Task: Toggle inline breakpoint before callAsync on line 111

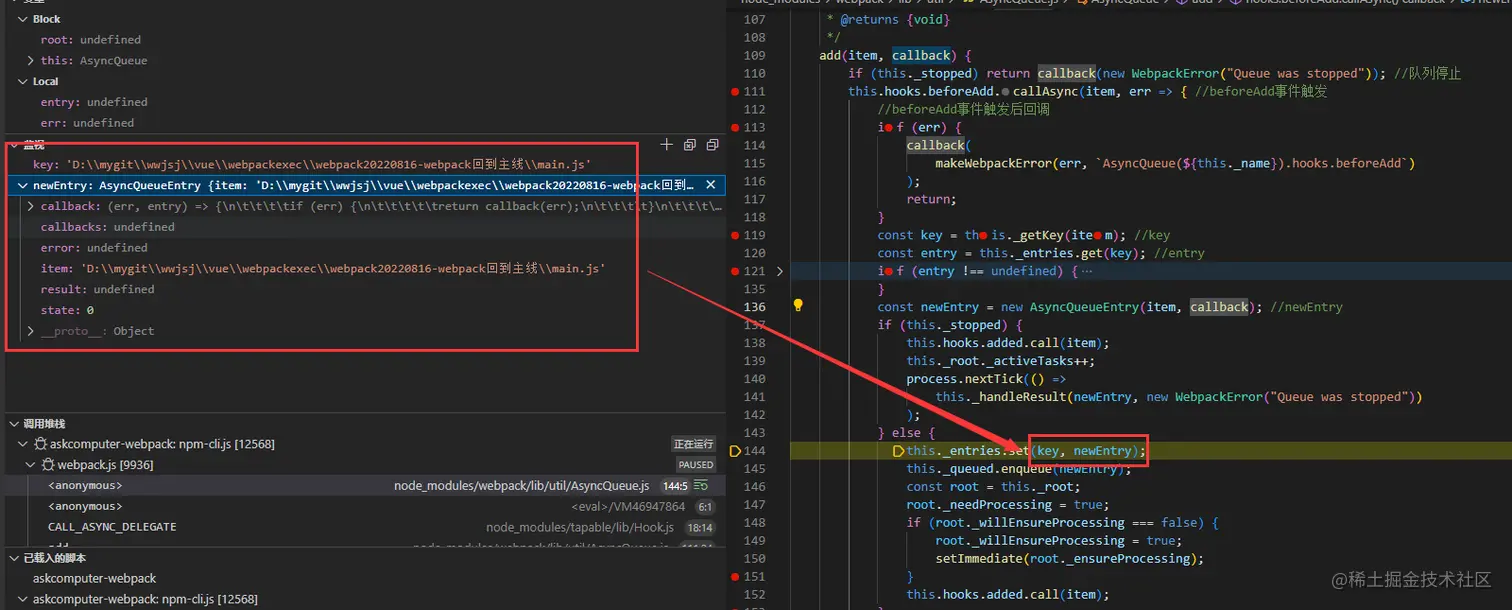Action: click(1004, 92)
